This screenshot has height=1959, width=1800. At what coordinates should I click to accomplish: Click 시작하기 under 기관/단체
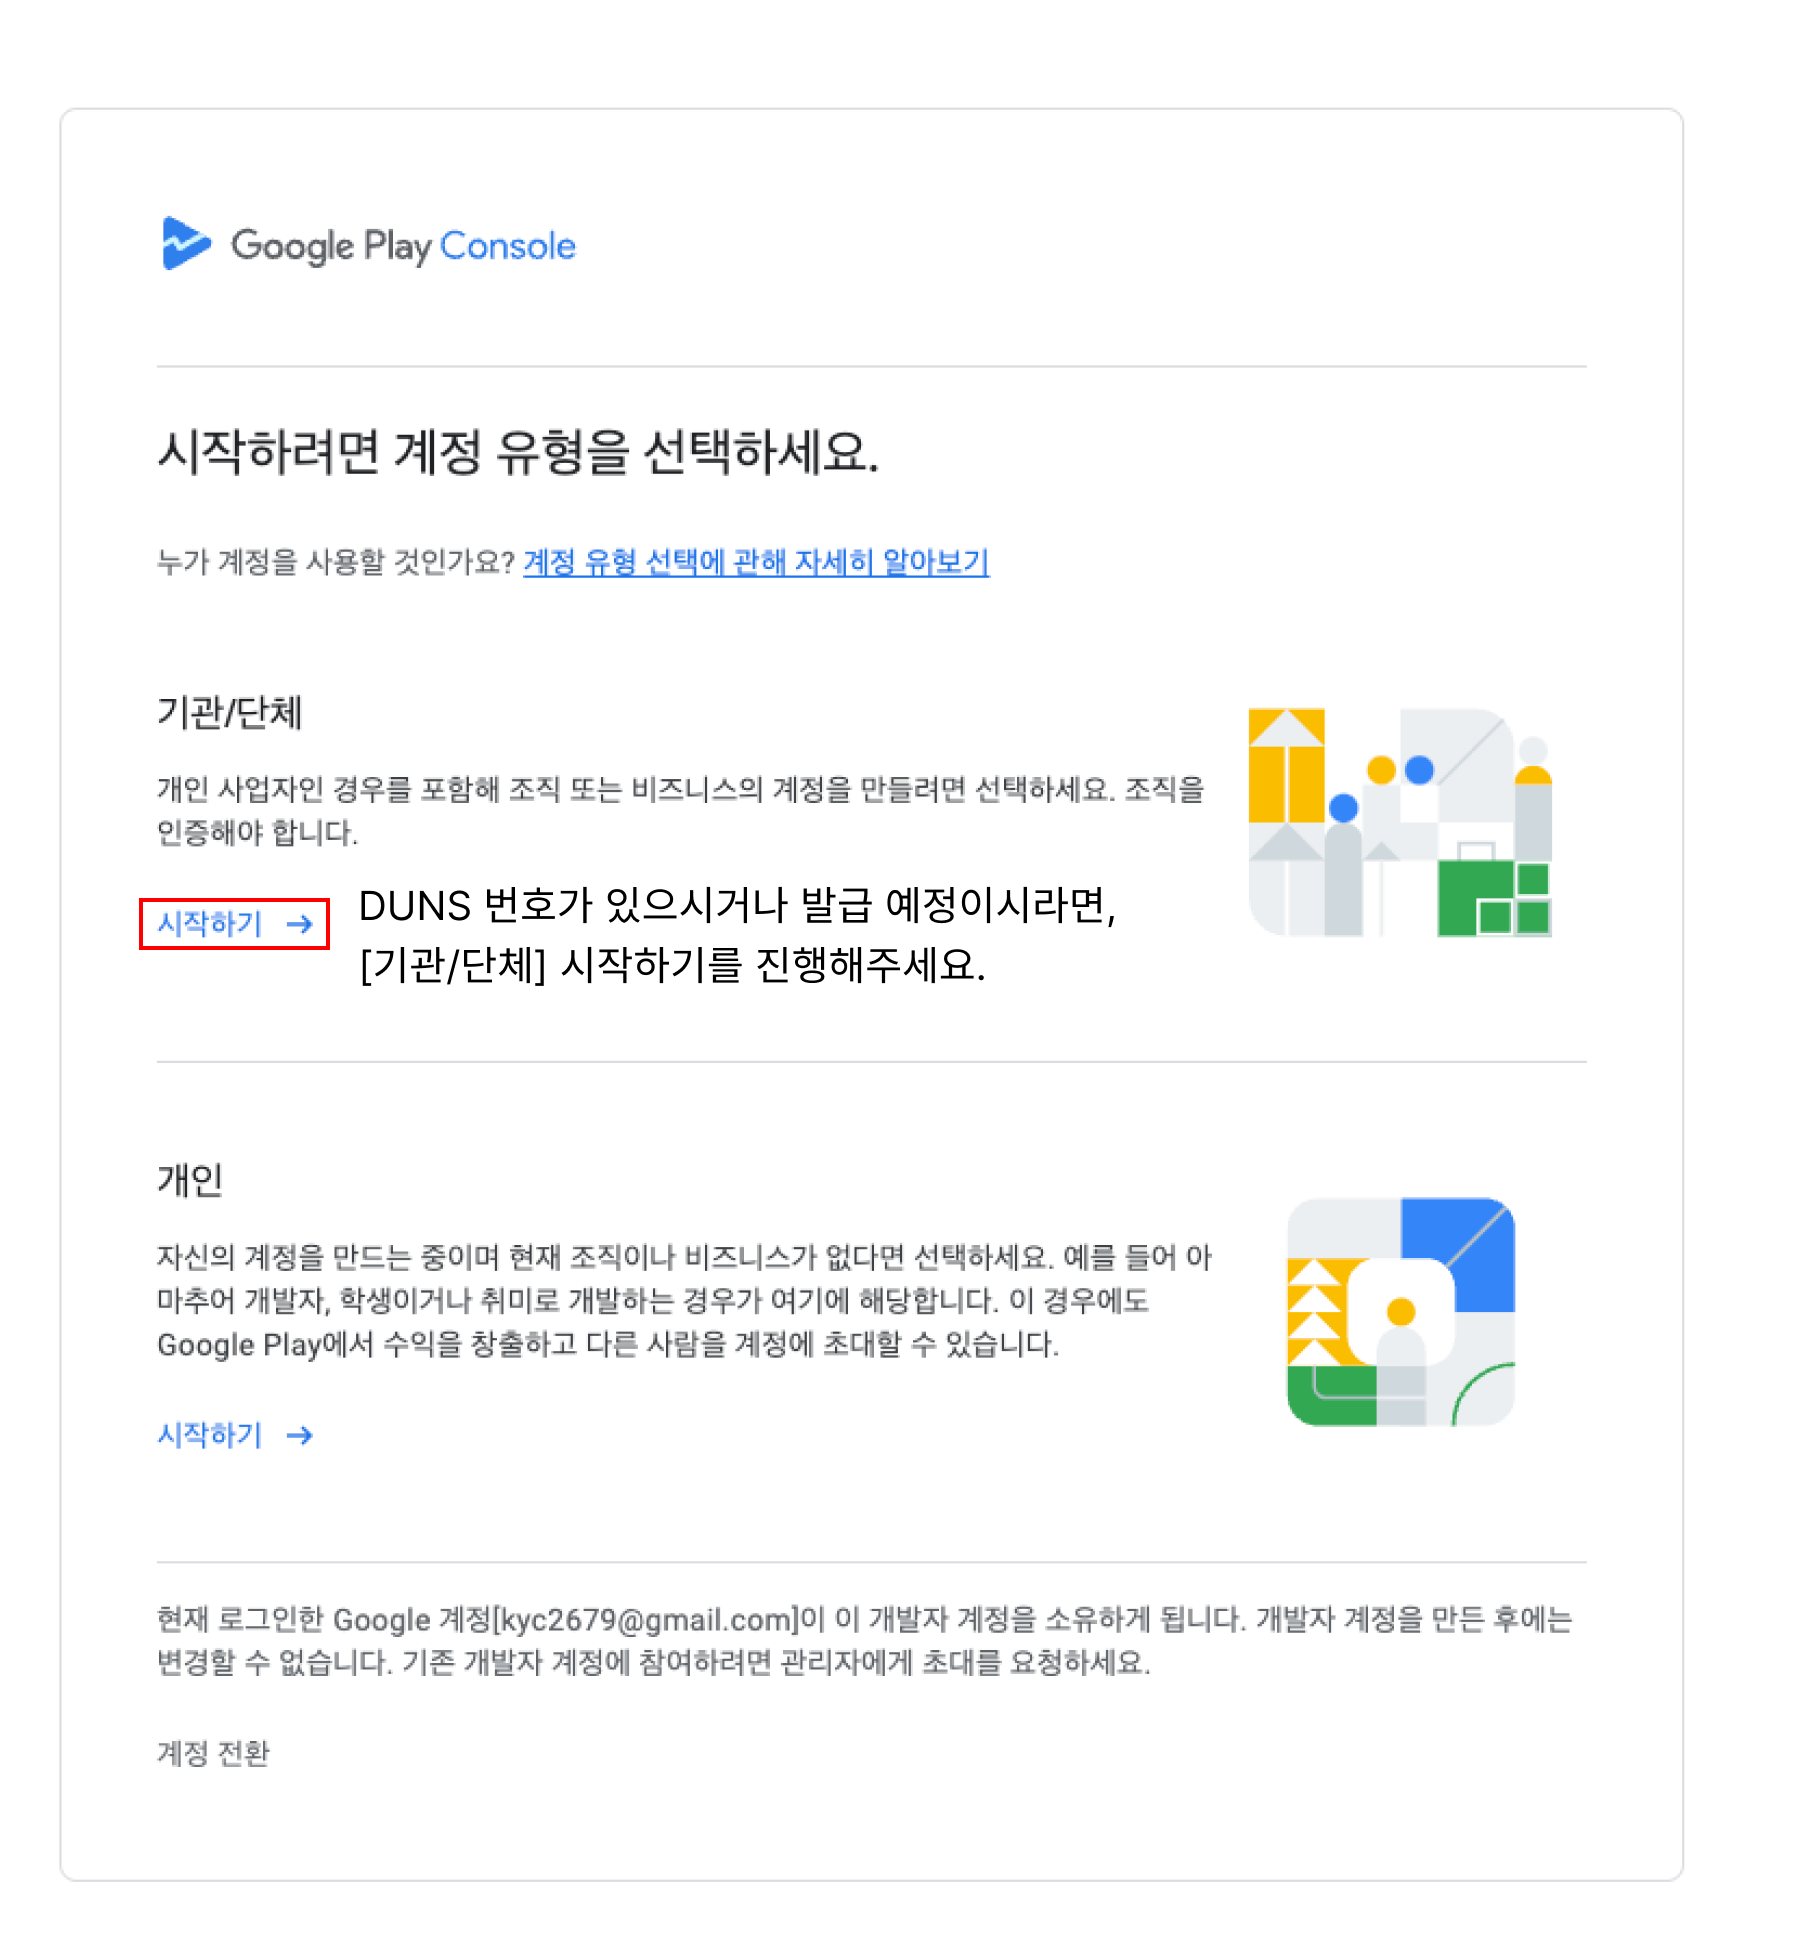[235, 923]
